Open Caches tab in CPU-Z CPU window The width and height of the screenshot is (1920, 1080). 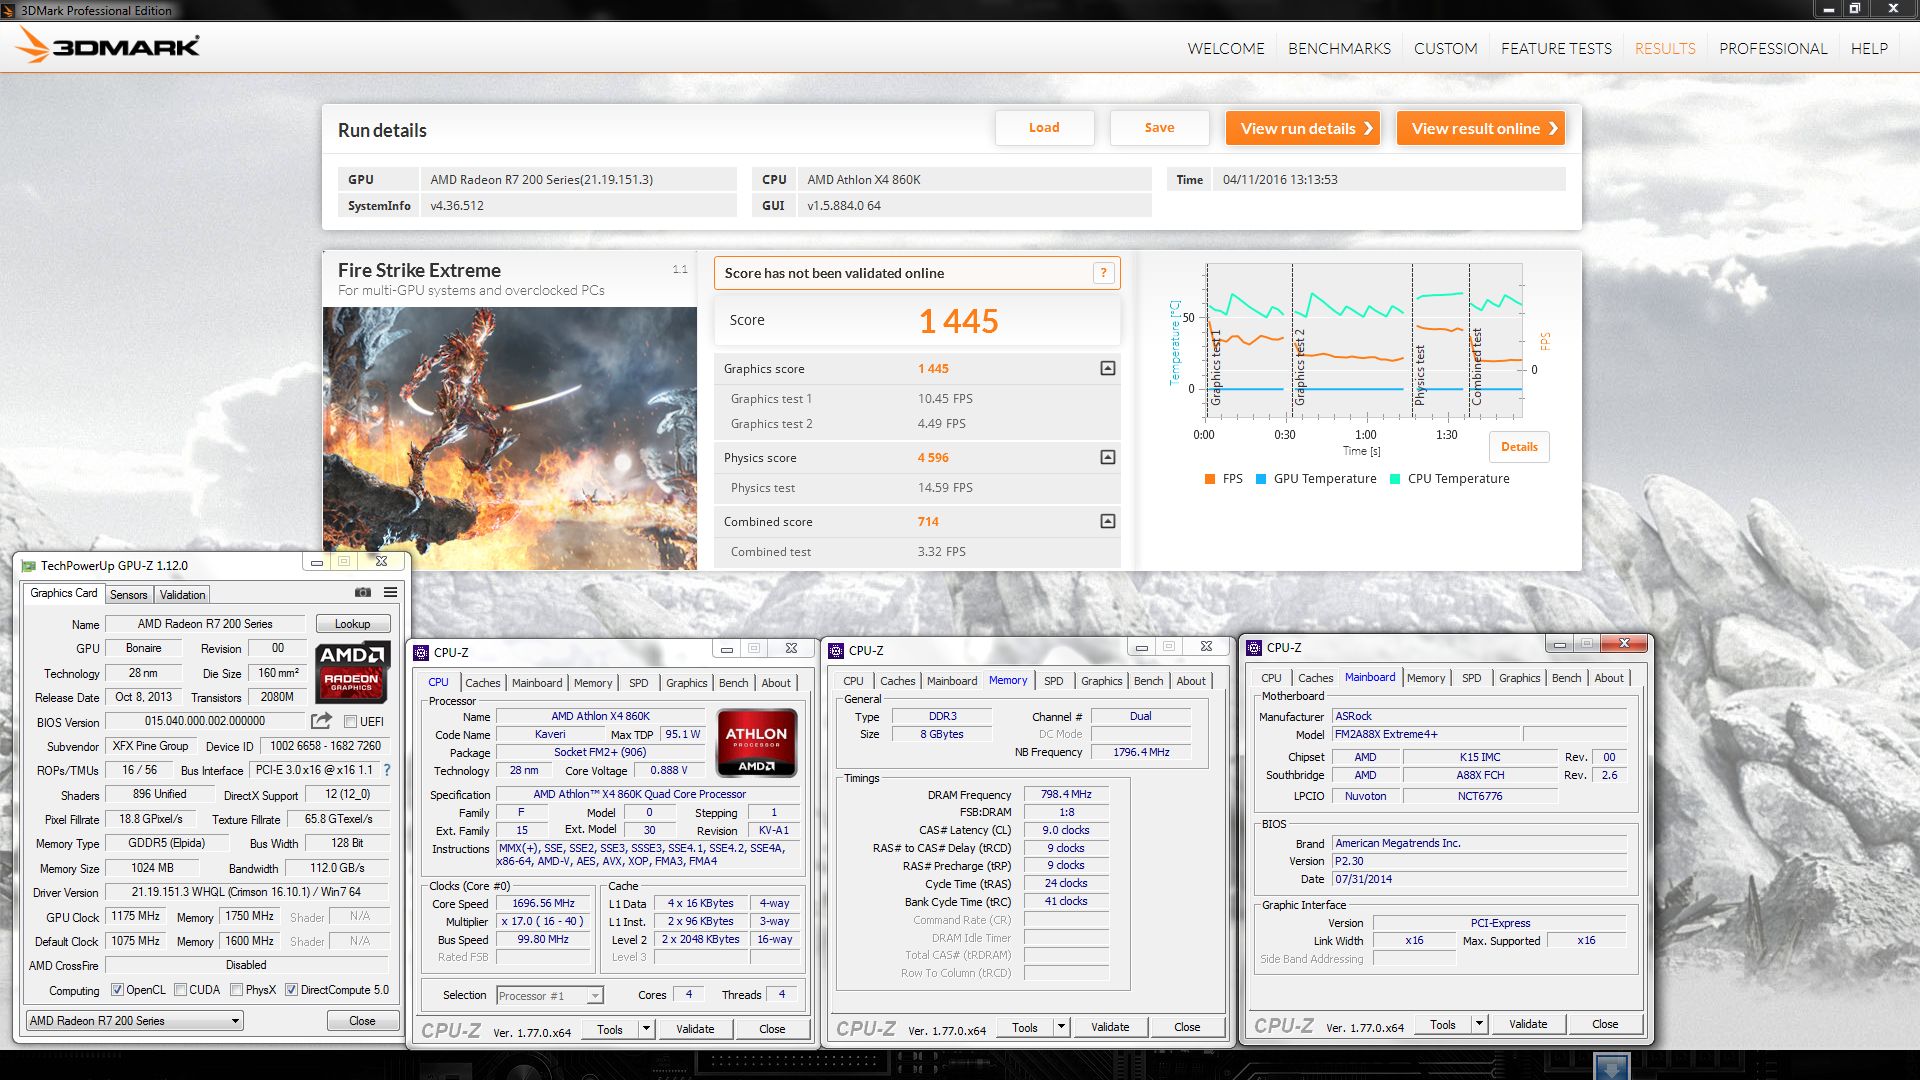click(x=482, y=683)
